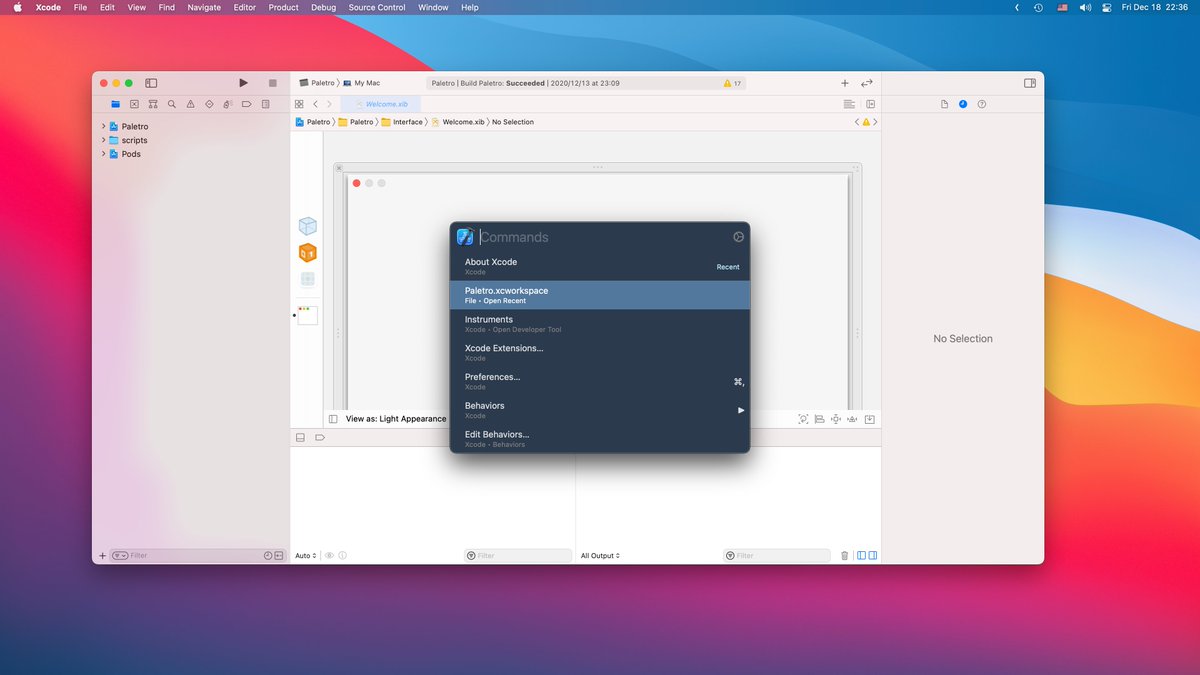
Task: Open the Symbol navigator icon
Action: point(153,104)
